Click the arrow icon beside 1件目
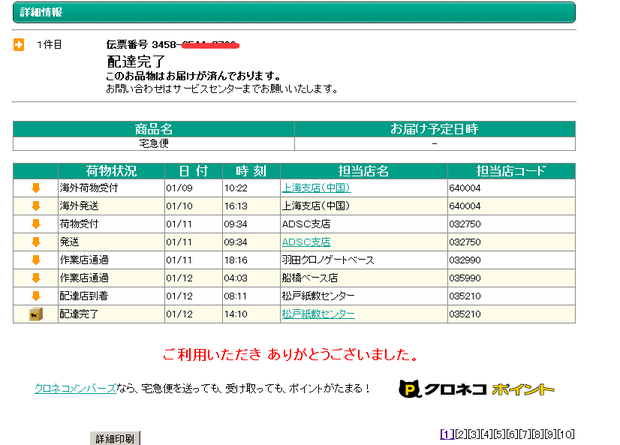The image size is (620, 445). pyautogui.click(x=19, y=45)
